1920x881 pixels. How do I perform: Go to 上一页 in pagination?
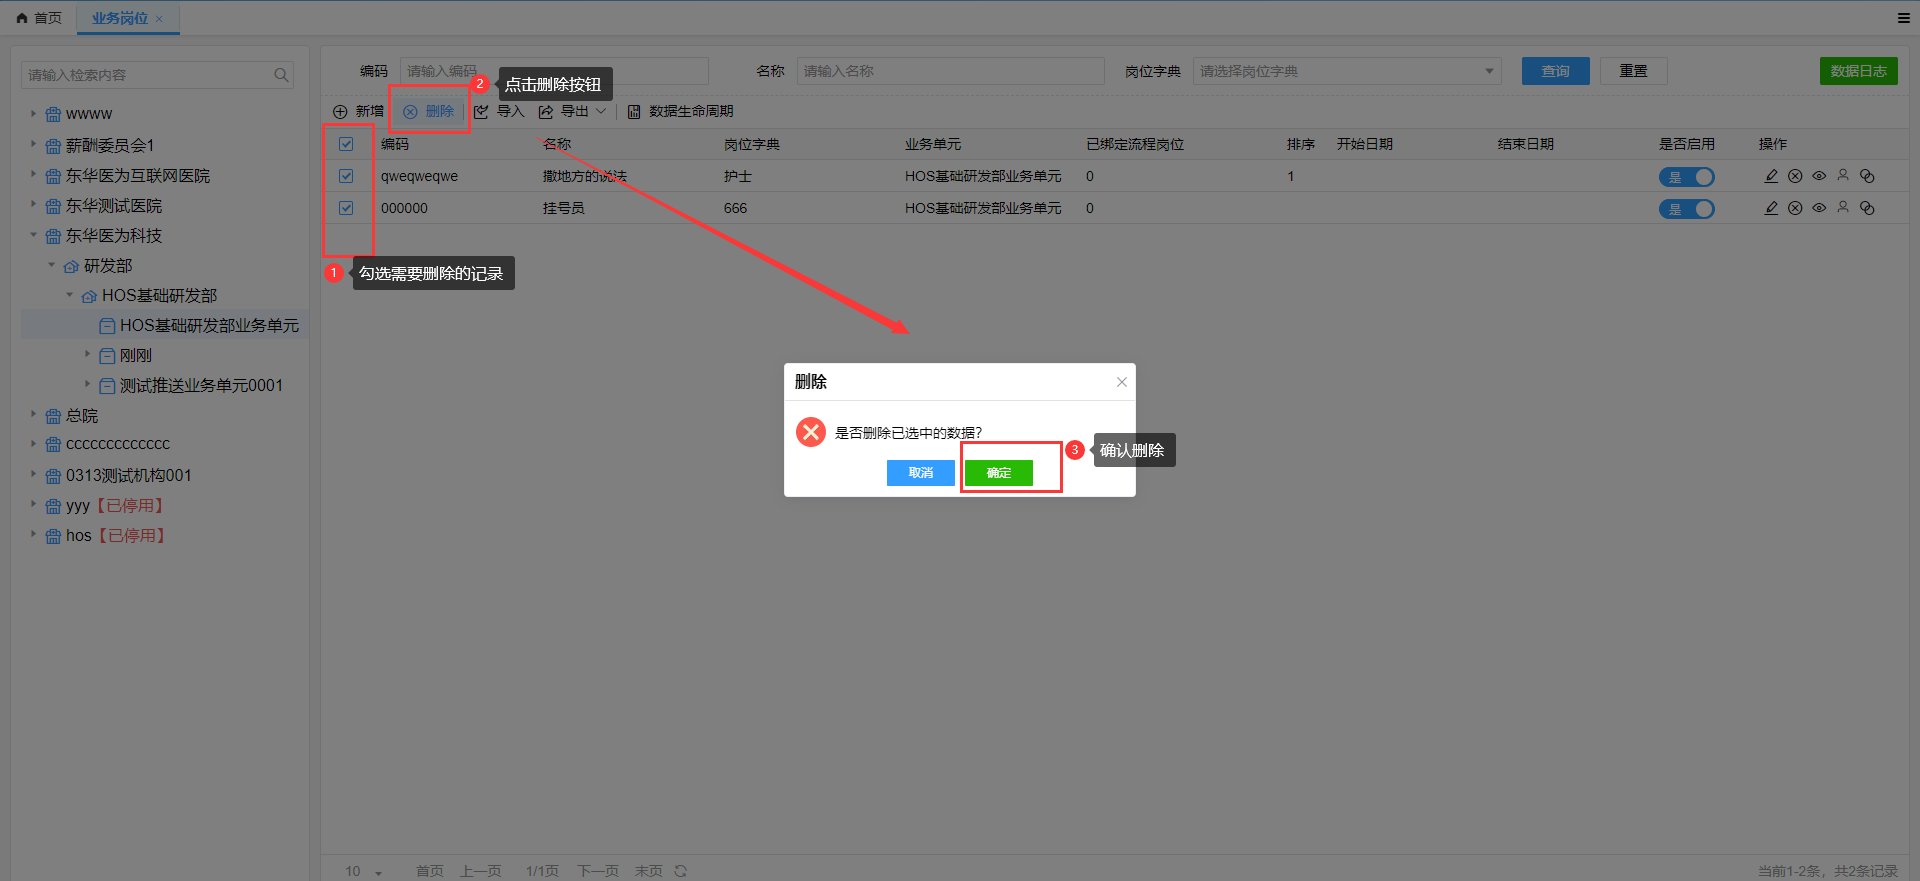480,871
